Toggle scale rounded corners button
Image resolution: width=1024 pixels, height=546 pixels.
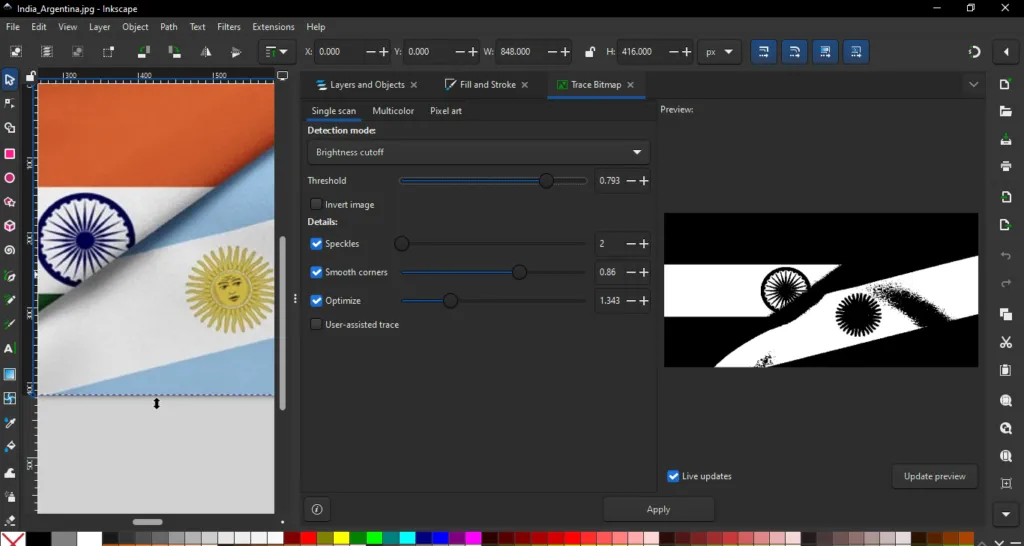click(x=794, y=52)
